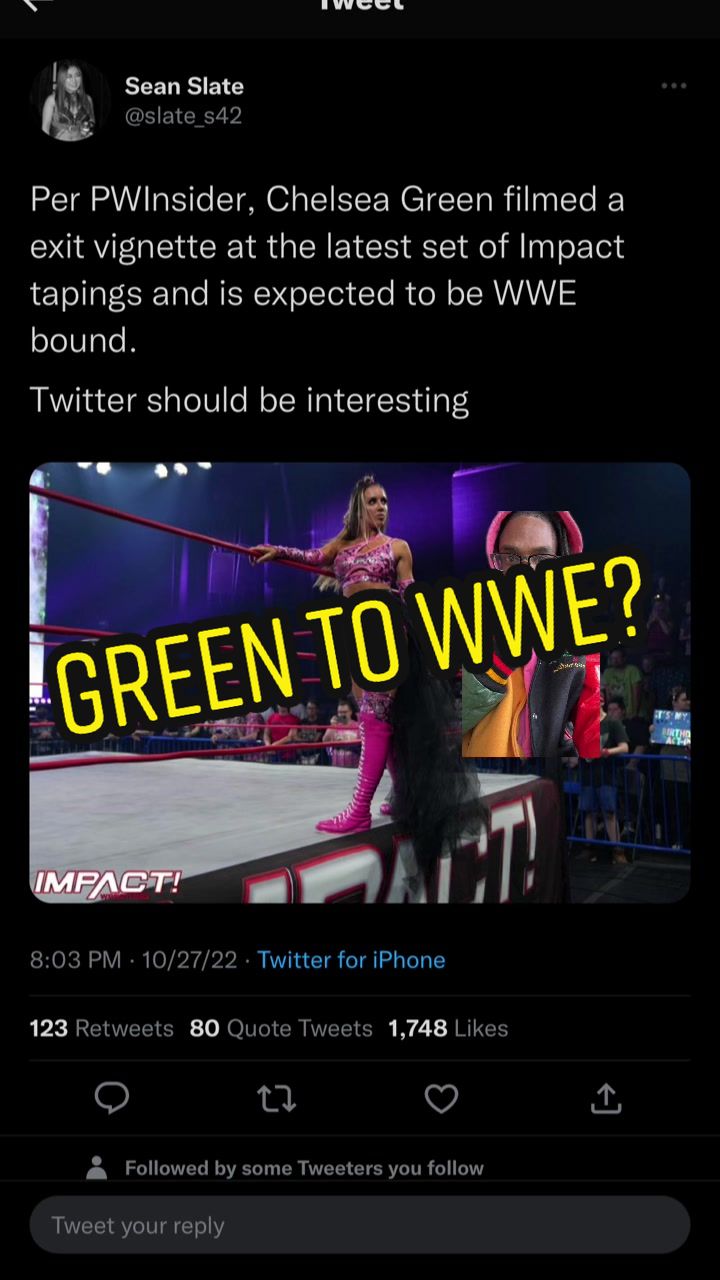Tap the person icon beside Followed by
This screenshot has height=1280, width=720.
click(x=97, y=1167)
